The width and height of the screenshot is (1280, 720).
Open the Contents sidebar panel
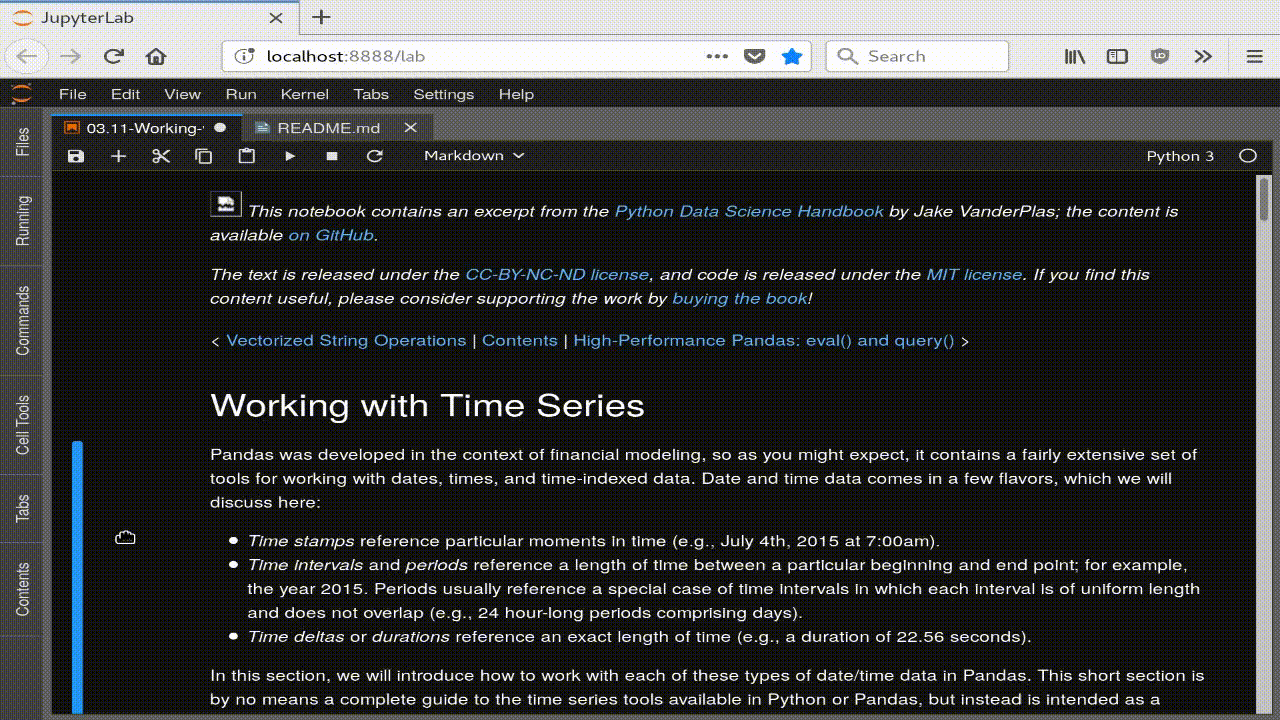pyautogui.click(x=23, y=590)
